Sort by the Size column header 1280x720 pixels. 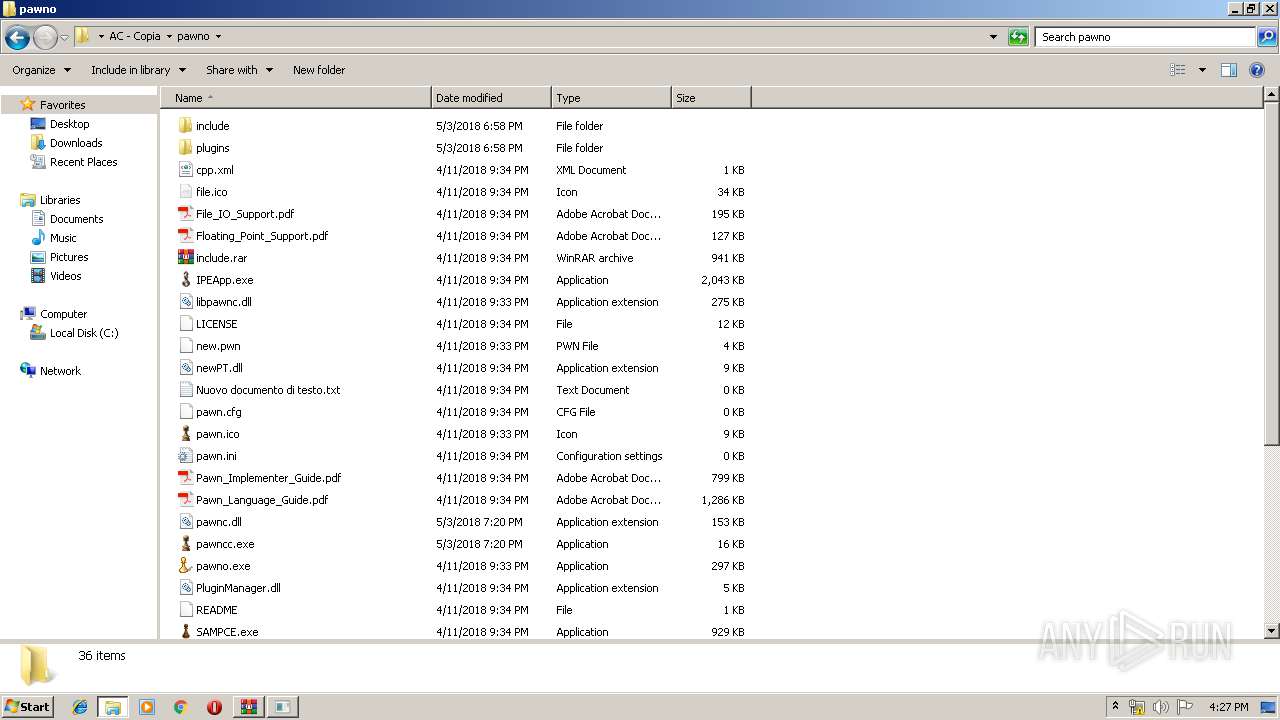(711, 98)
